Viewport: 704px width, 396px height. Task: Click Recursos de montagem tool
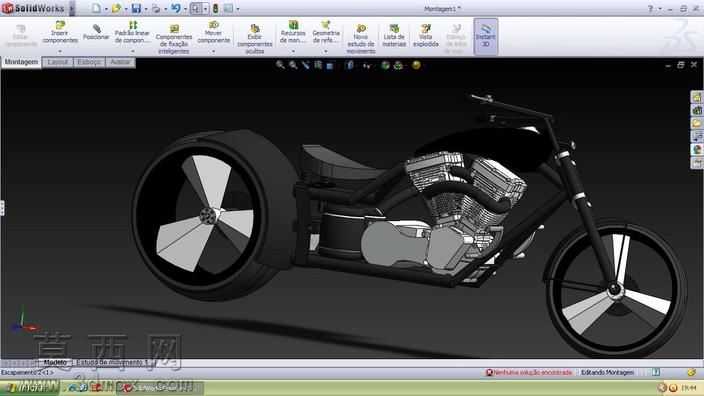(293, 32)
